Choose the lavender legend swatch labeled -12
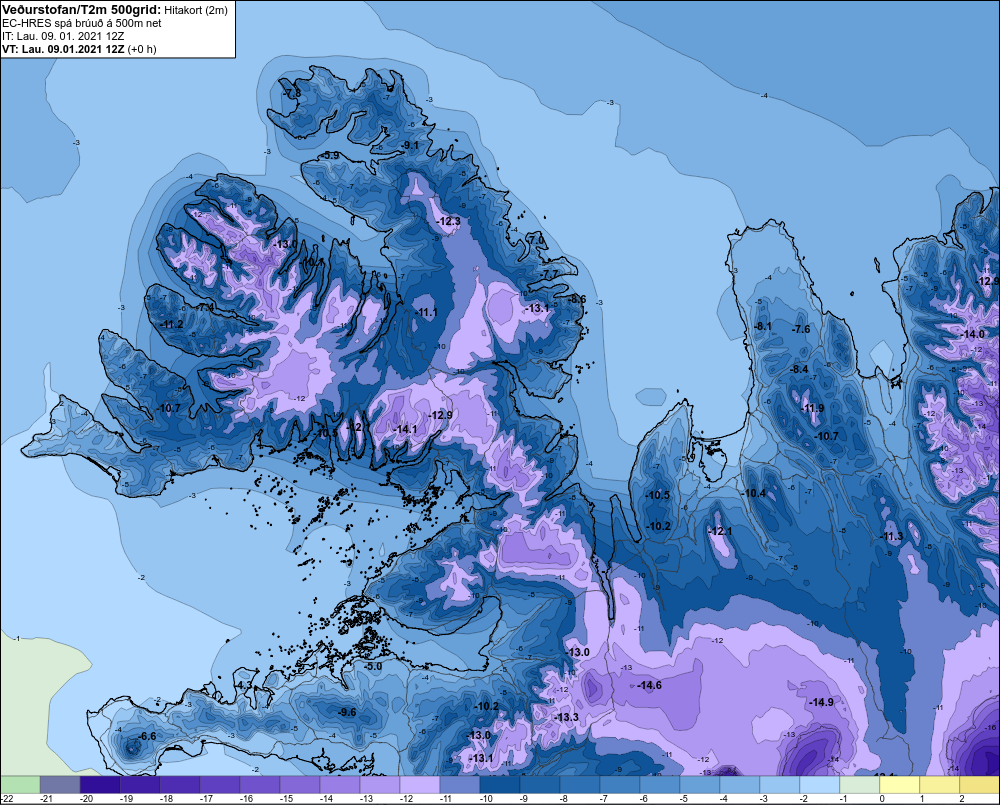1000x805 pixels. click(420, 784)
